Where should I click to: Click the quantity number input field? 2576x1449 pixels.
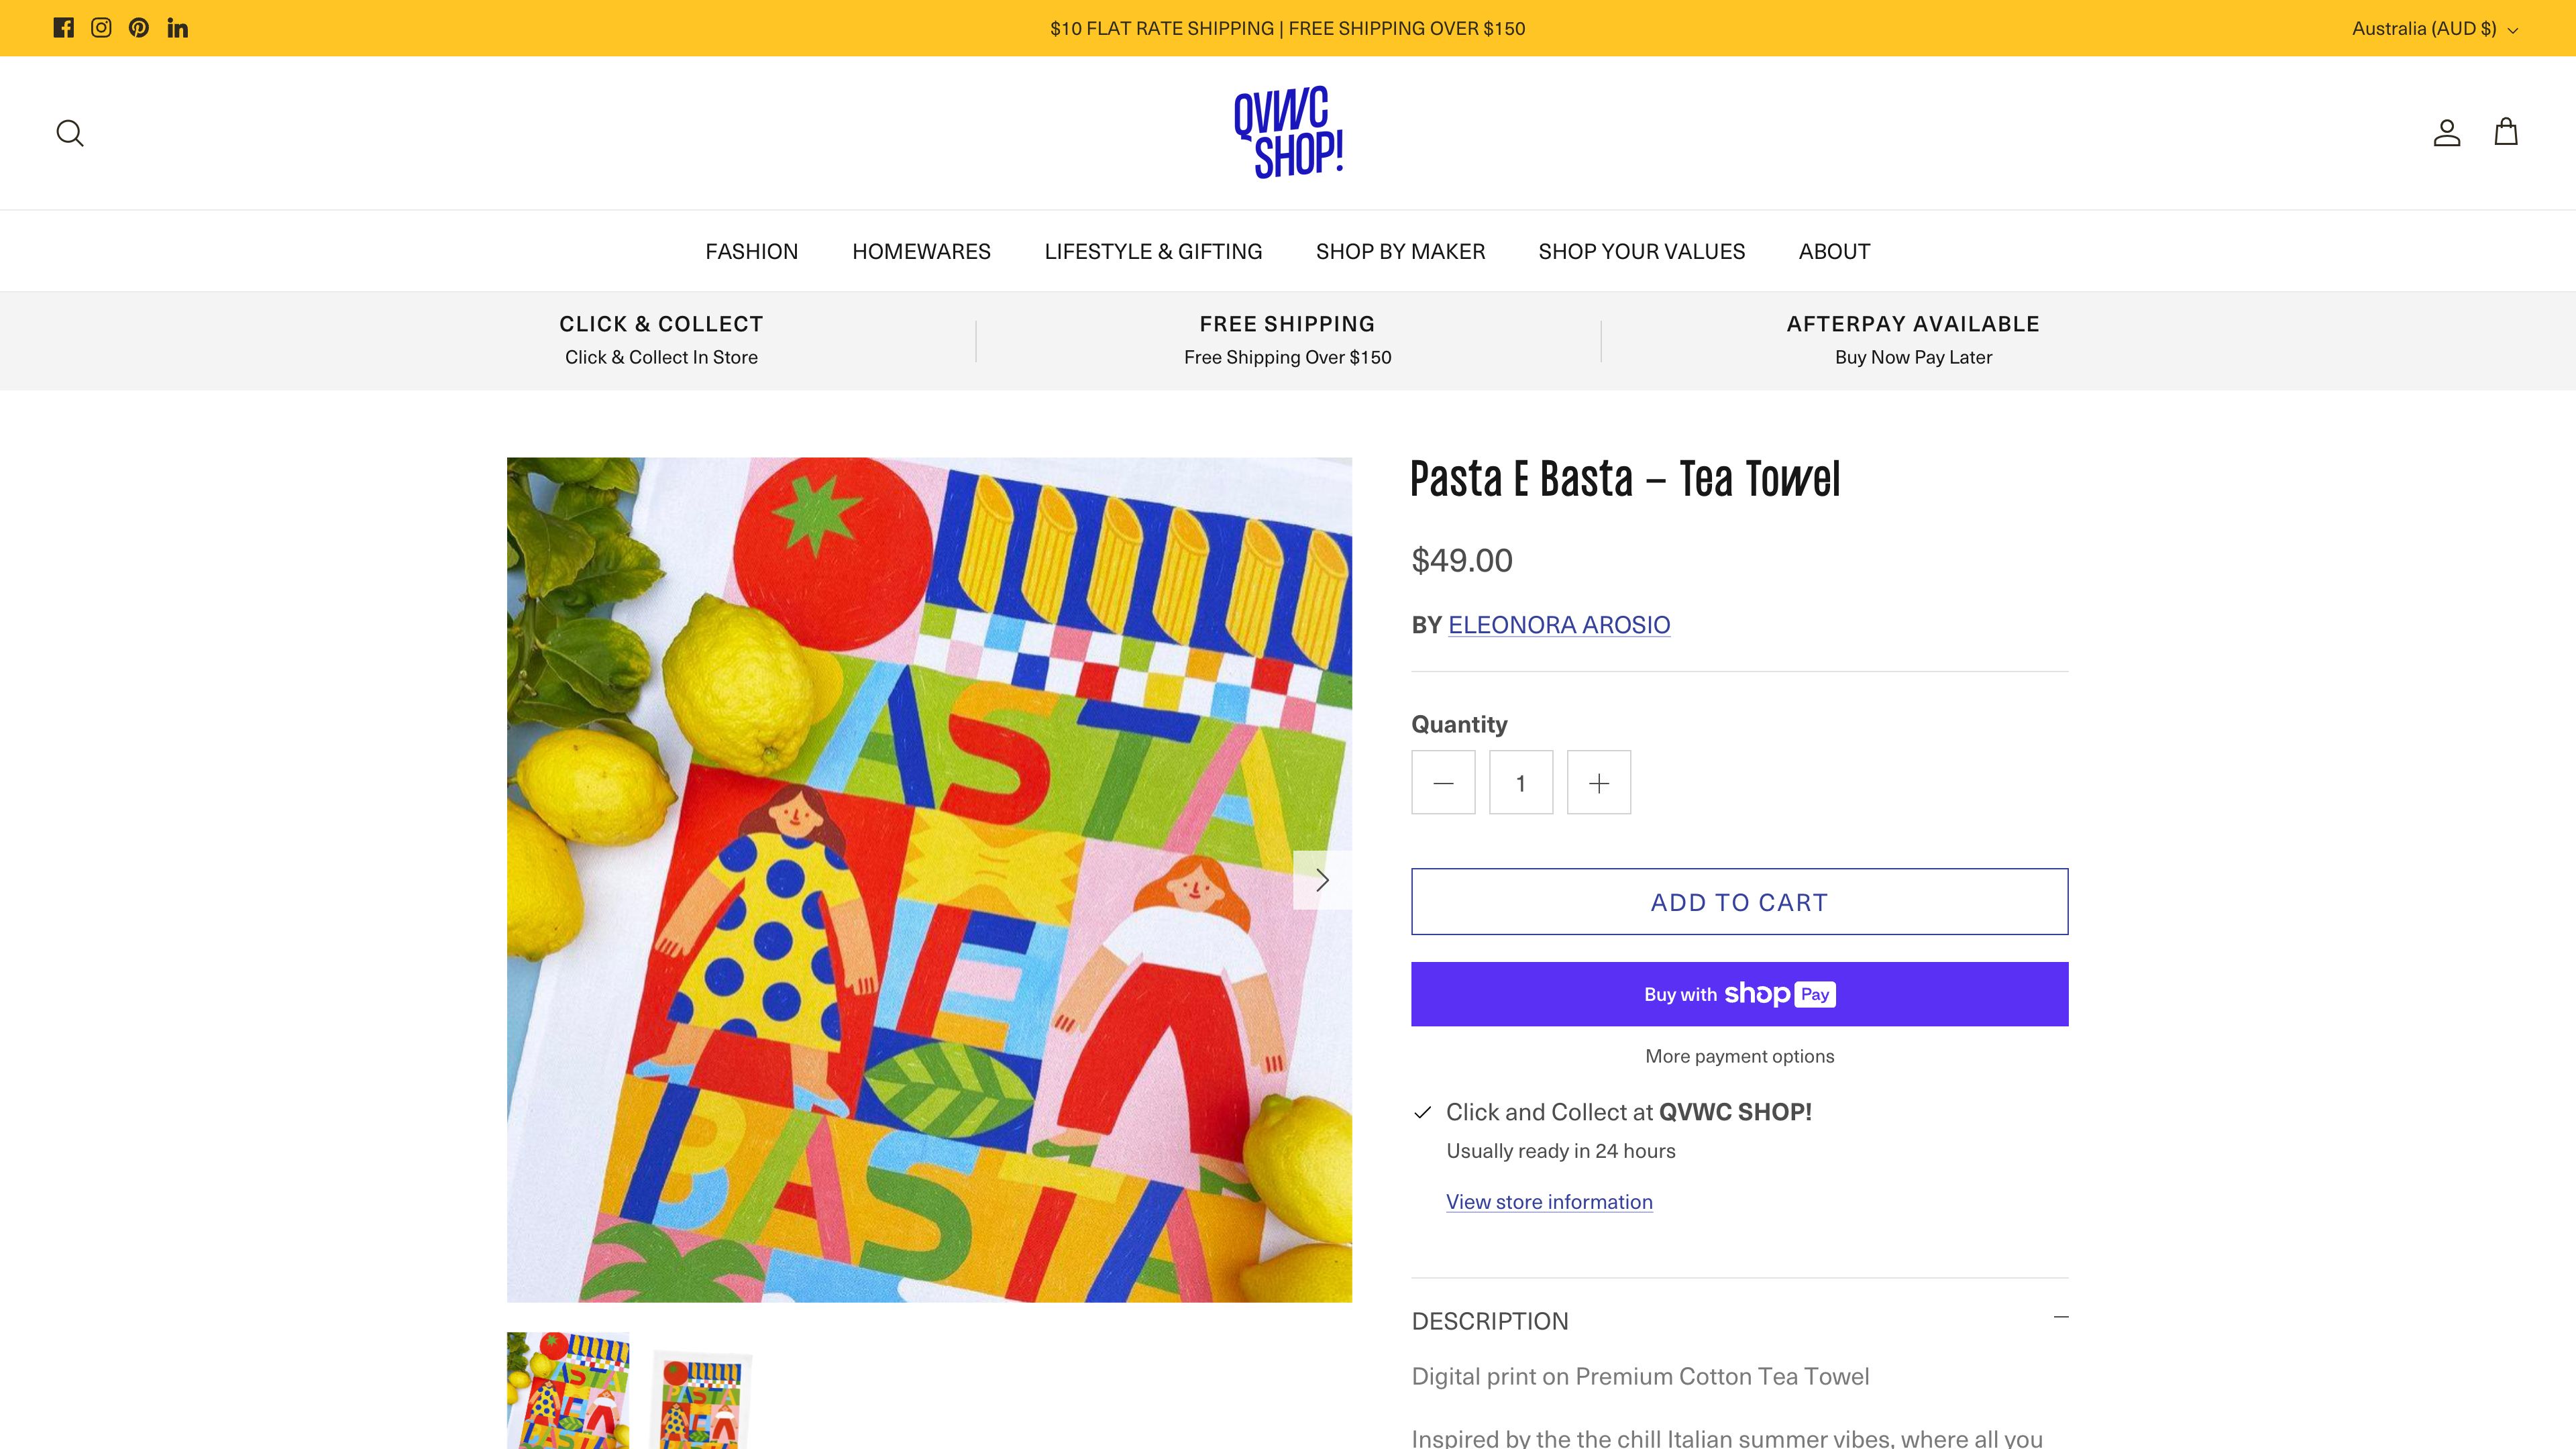point(1520,783)
